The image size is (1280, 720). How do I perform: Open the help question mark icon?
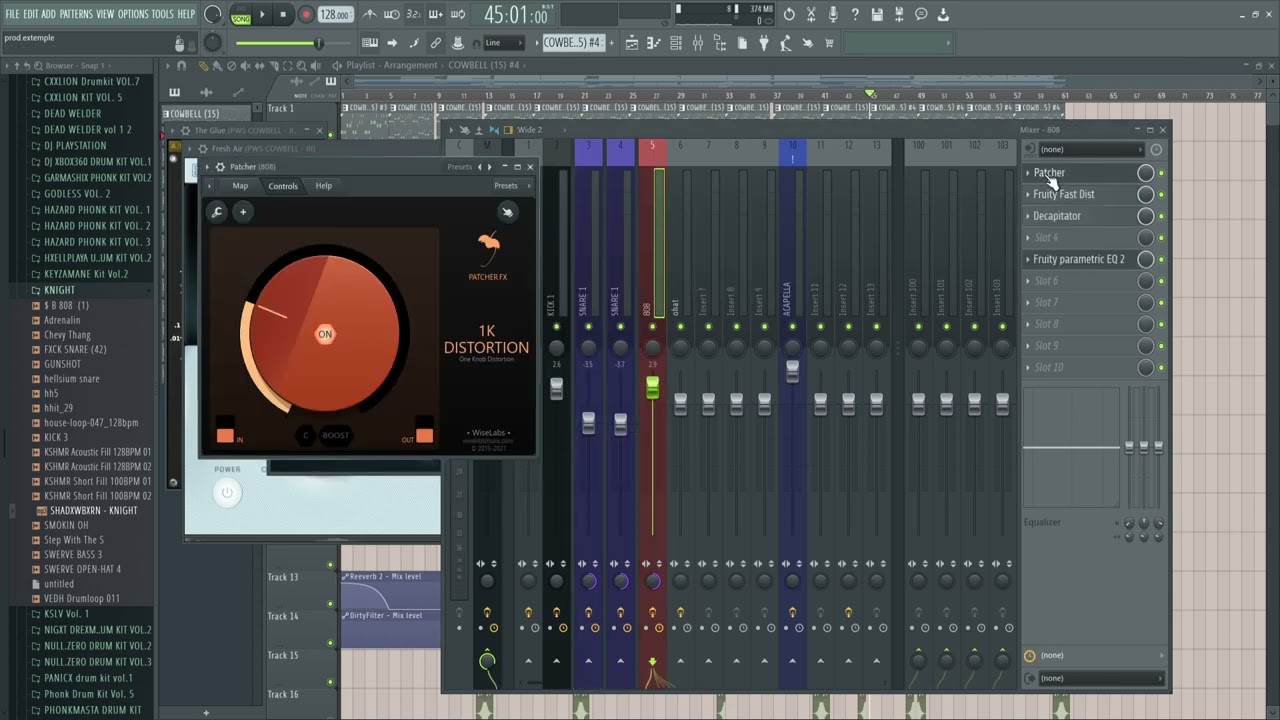[855, 14]
